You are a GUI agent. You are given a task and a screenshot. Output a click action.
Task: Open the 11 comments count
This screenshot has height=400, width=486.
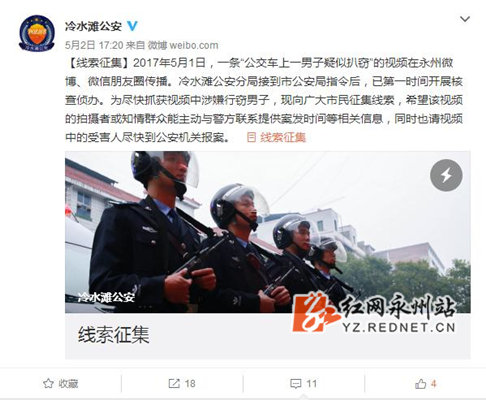pos(311,384)
